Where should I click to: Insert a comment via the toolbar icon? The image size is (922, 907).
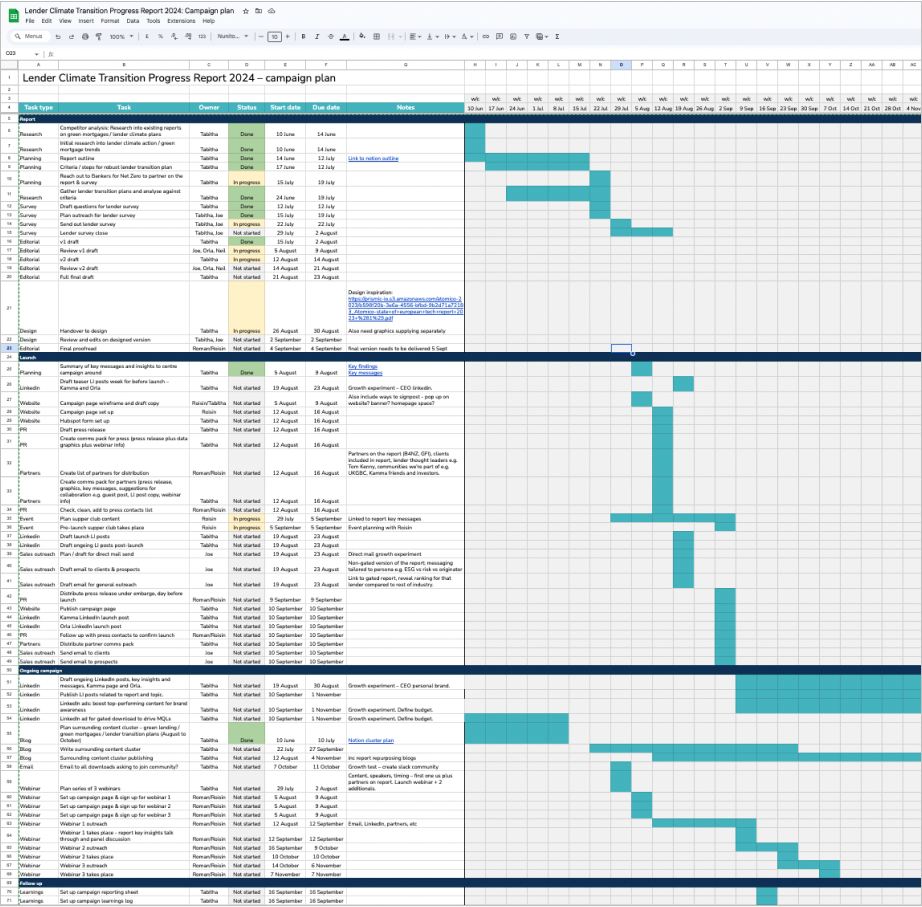[500, 36]
